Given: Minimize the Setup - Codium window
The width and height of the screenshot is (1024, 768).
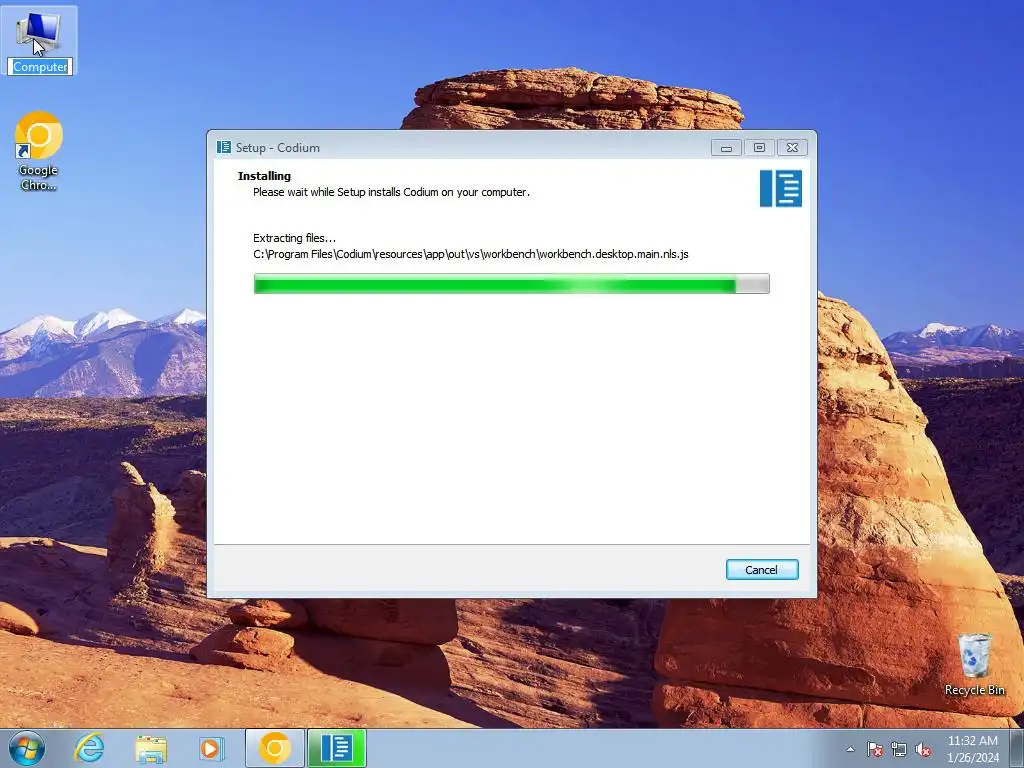Looking at the screenshot, I should [726, 148].
